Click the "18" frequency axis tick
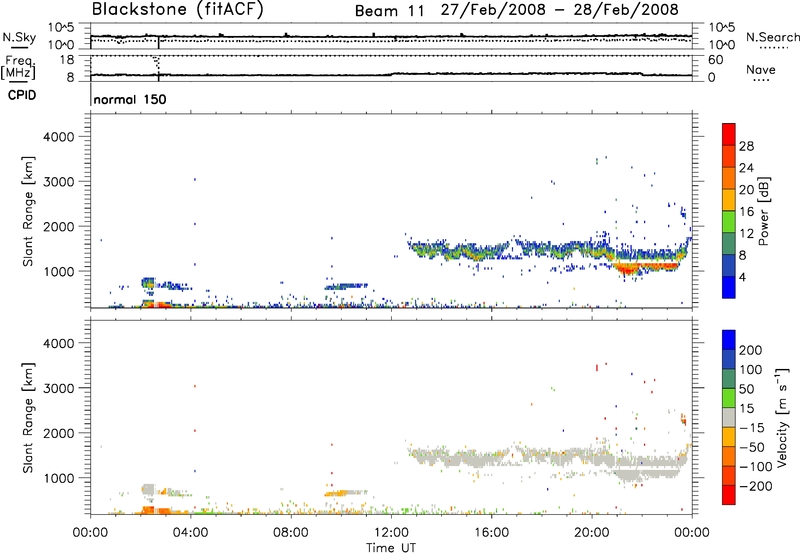The width and height of the screenshot is (800, 554). point(67,60)
